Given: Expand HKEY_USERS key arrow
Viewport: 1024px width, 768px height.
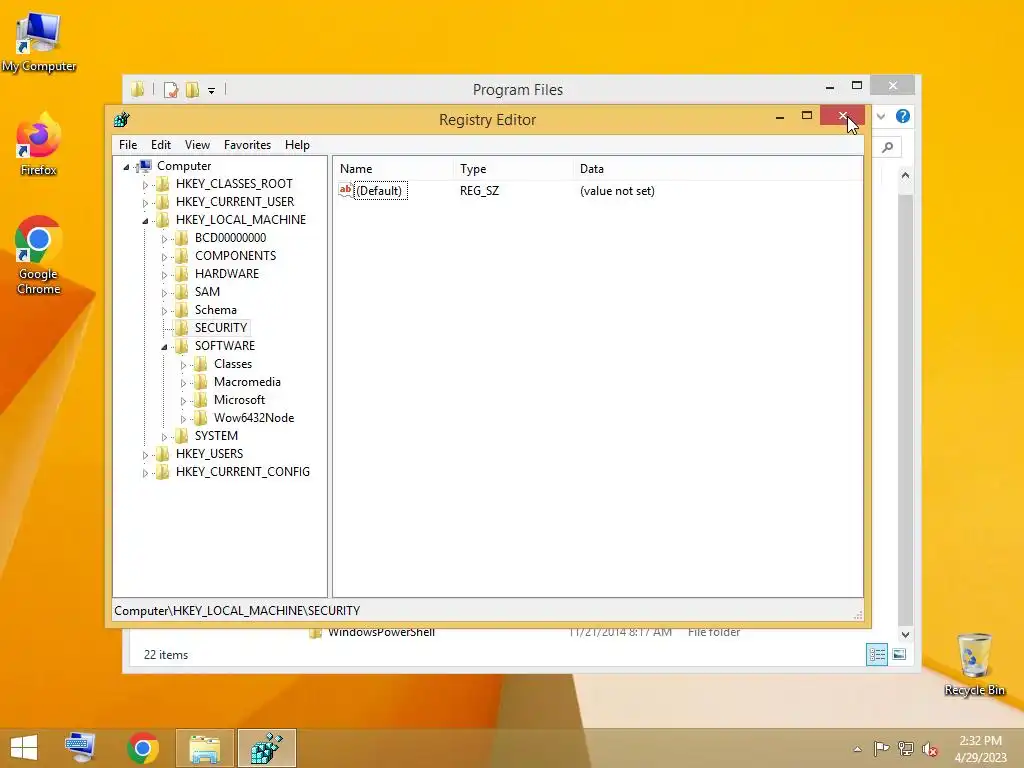Looking at the screenshot, I should coord(145,455).
